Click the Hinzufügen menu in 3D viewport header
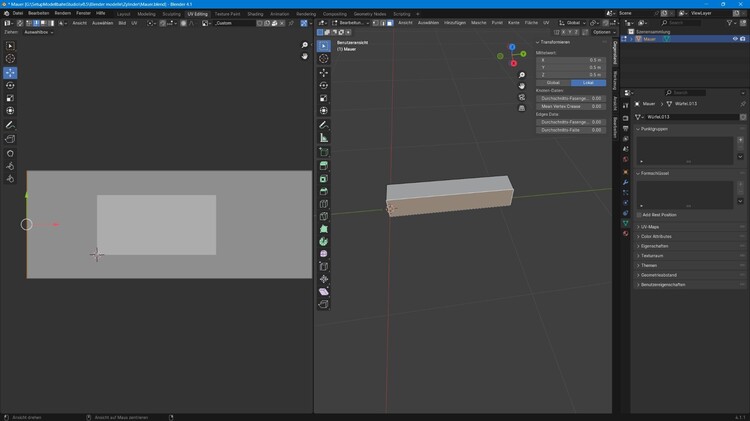 tap(455, 22)
